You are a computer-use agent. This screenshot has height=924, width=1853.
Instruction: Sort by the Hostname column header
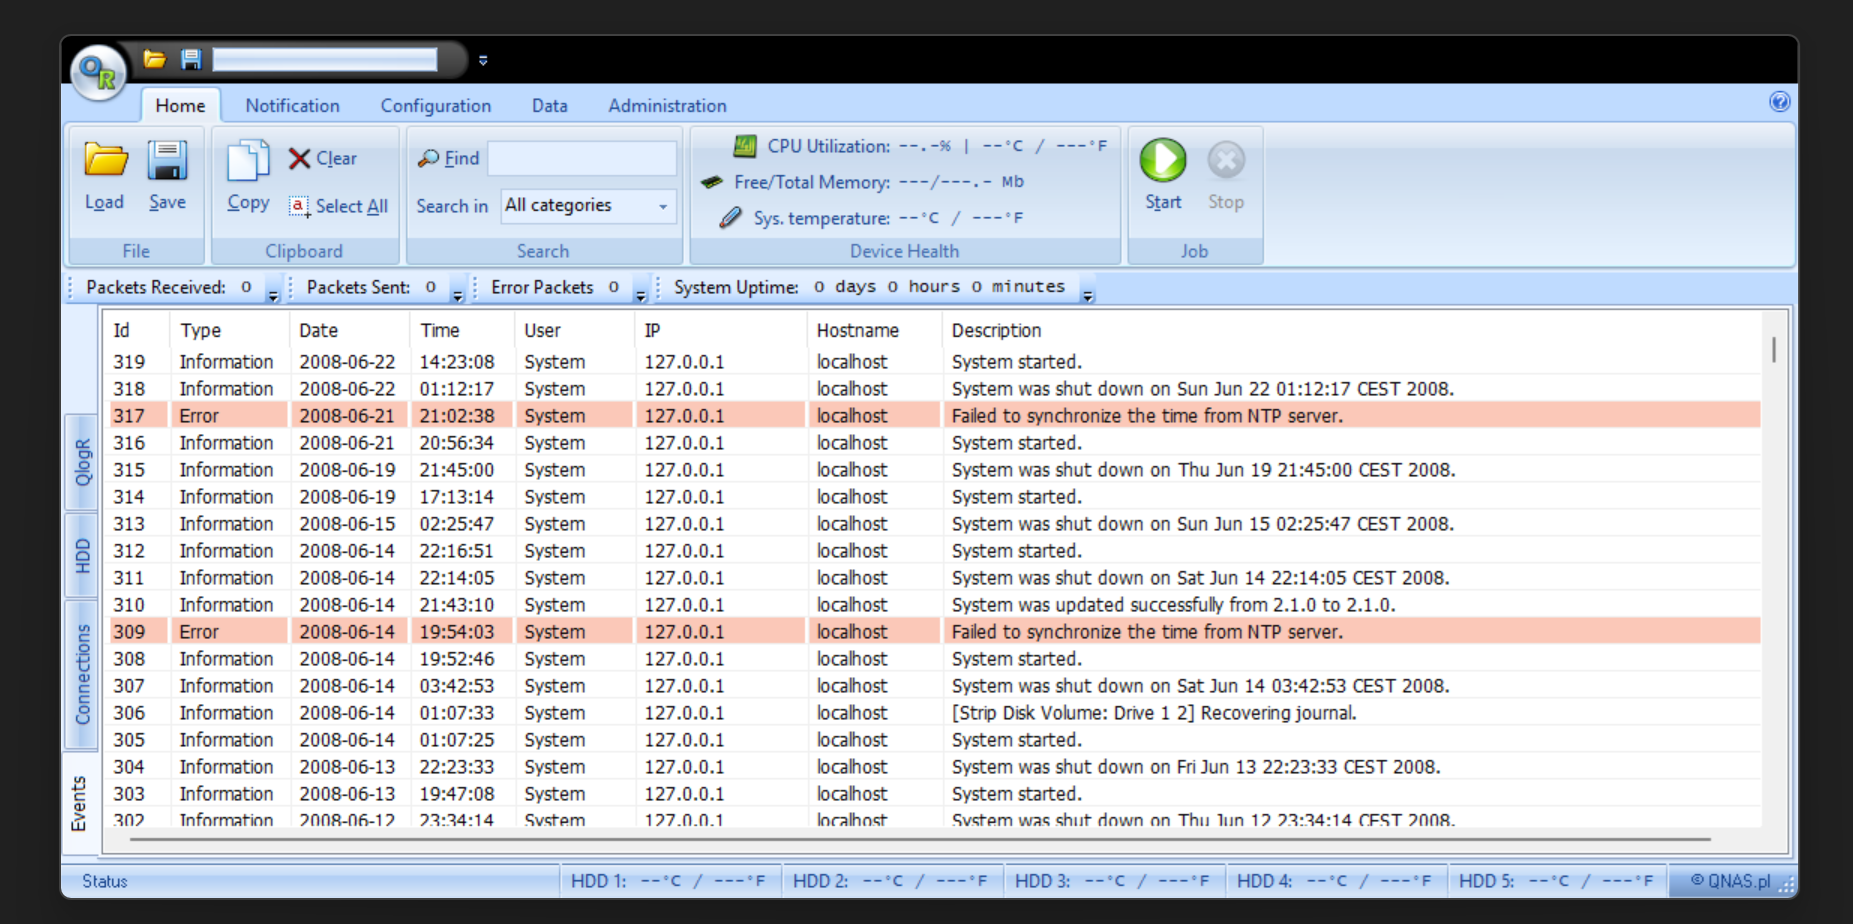tap(873, 330)
